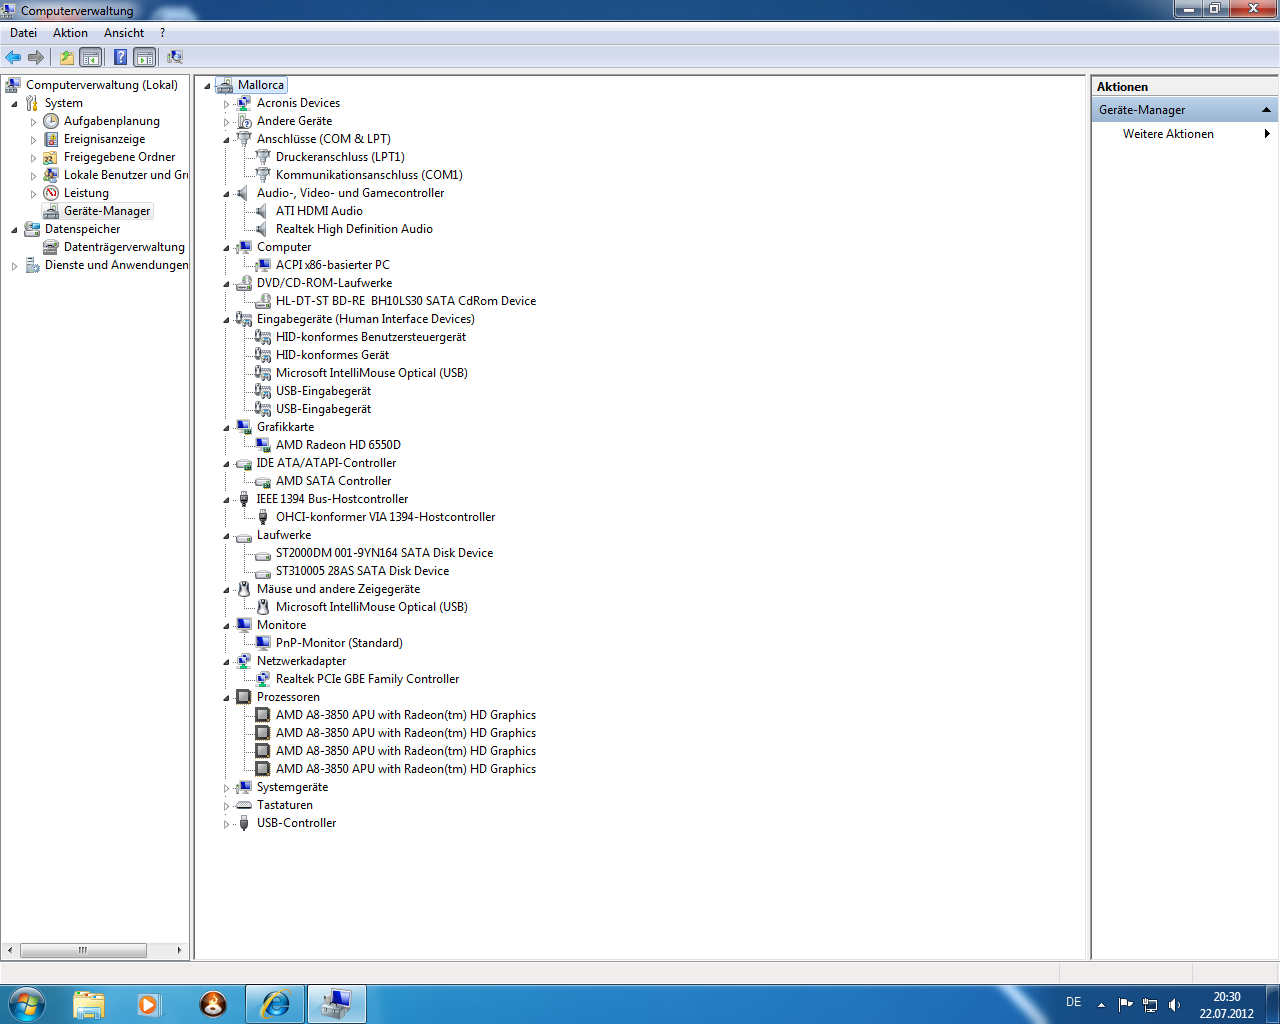Select AMD SATA Controller
The height and width of the screenshot is (1024, 1280).
[333, 481]
